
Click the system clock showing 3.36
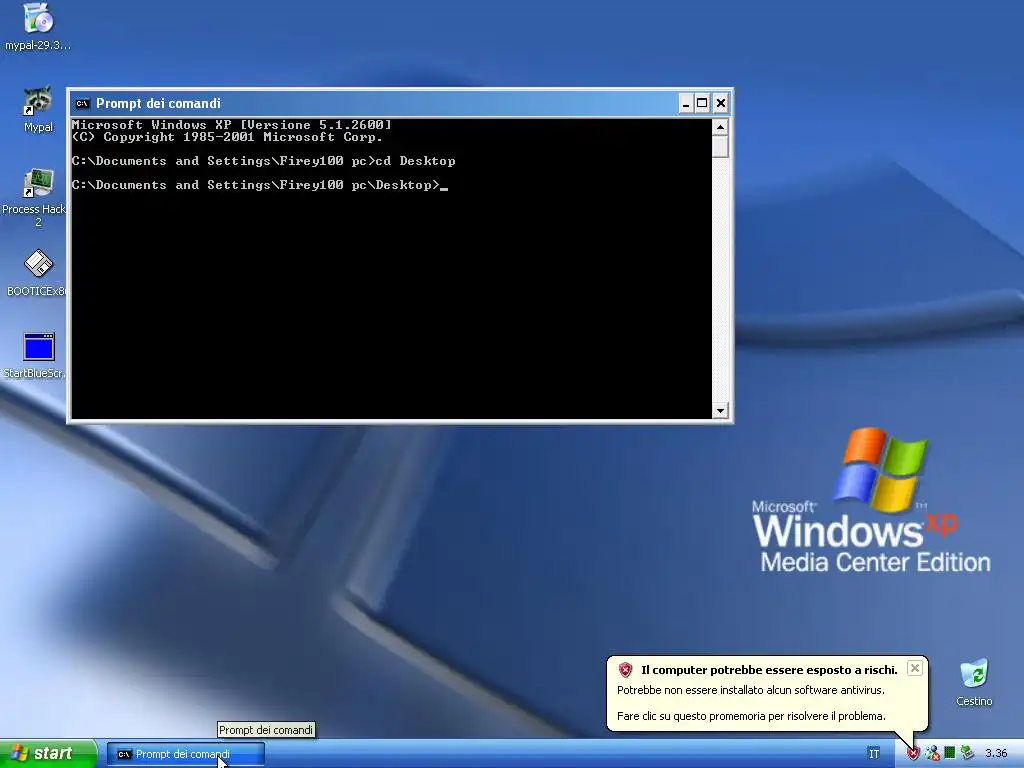[x=996, y=754]
